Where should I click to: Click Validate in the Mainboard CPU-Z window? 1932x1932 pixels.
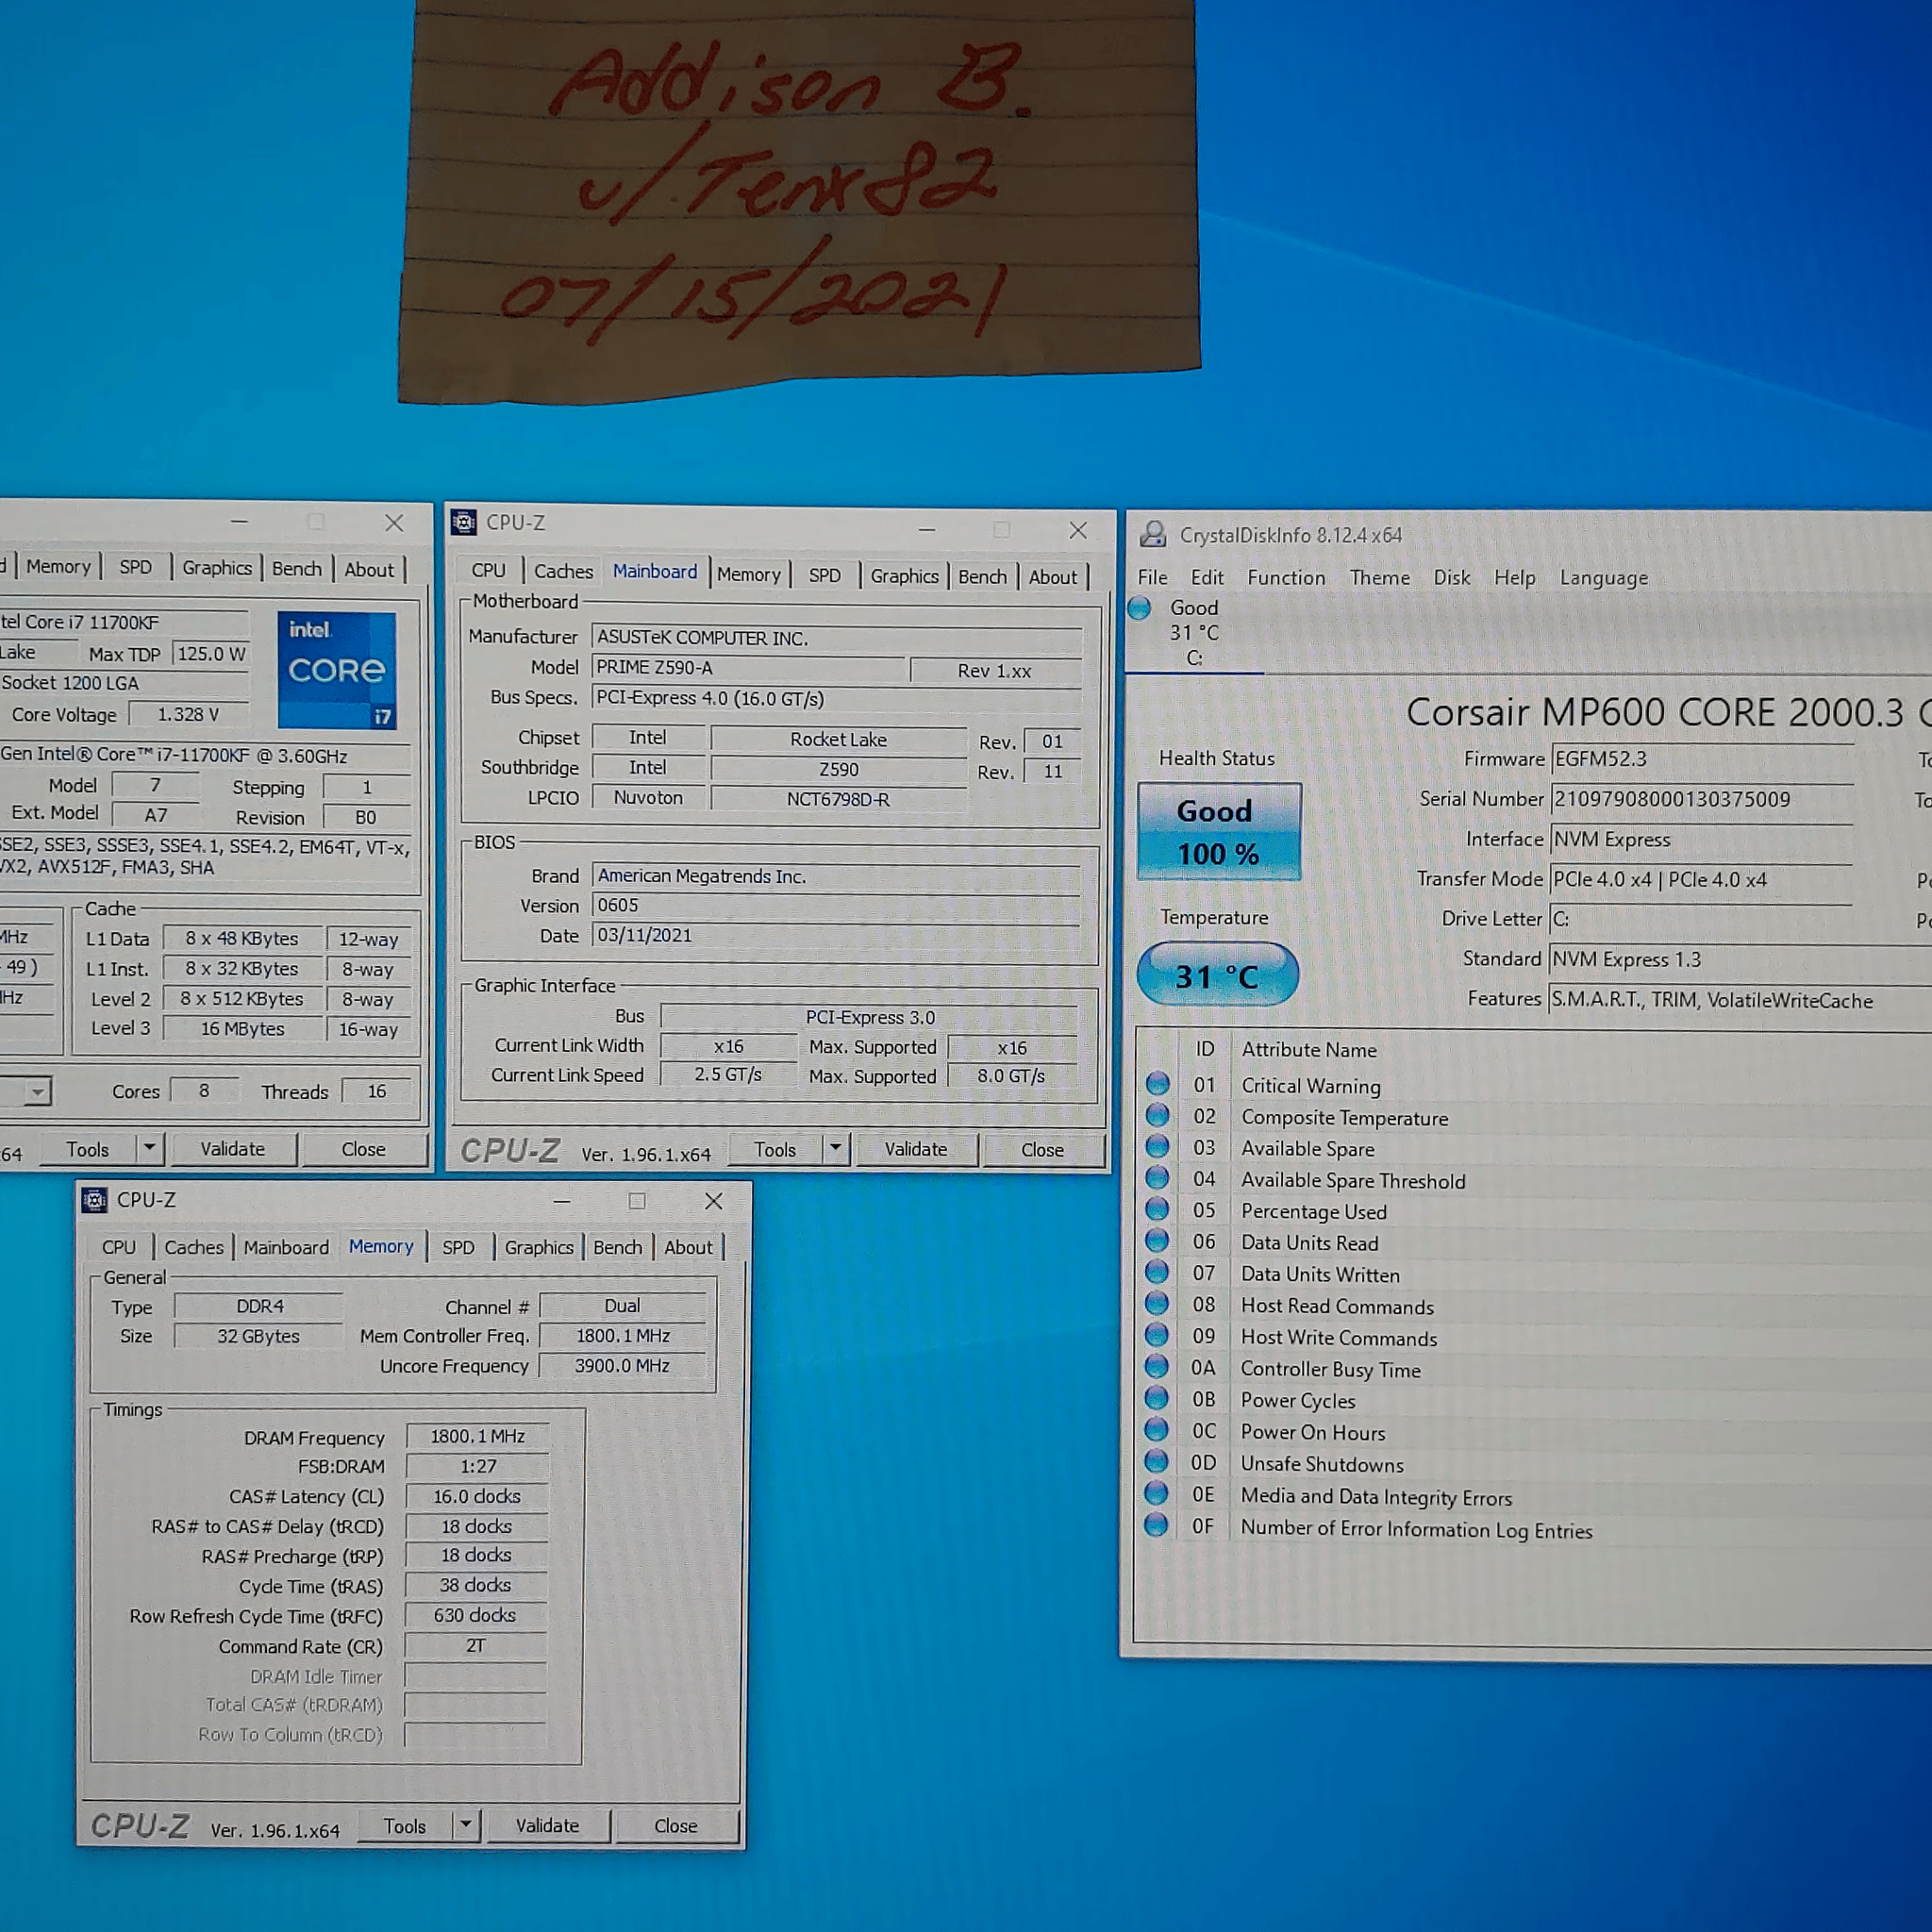coord(916,1149)
